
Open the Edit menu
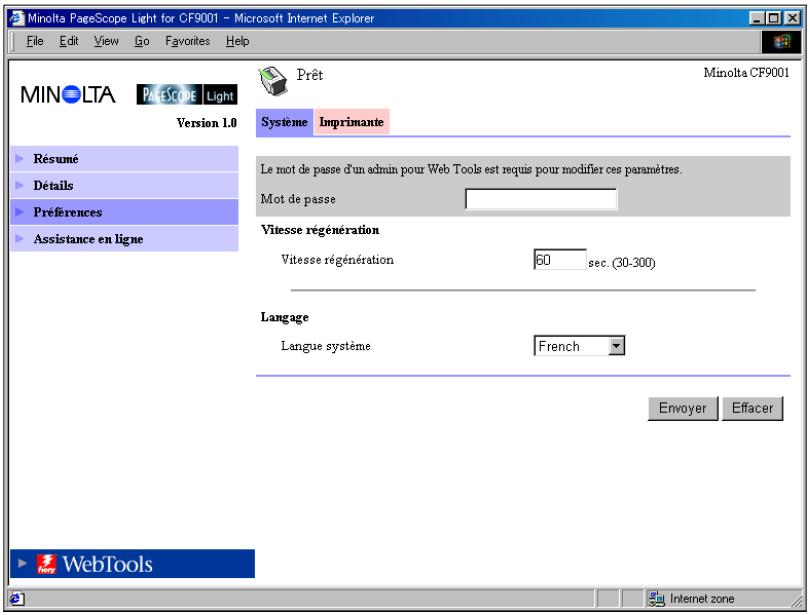(69, 41)
